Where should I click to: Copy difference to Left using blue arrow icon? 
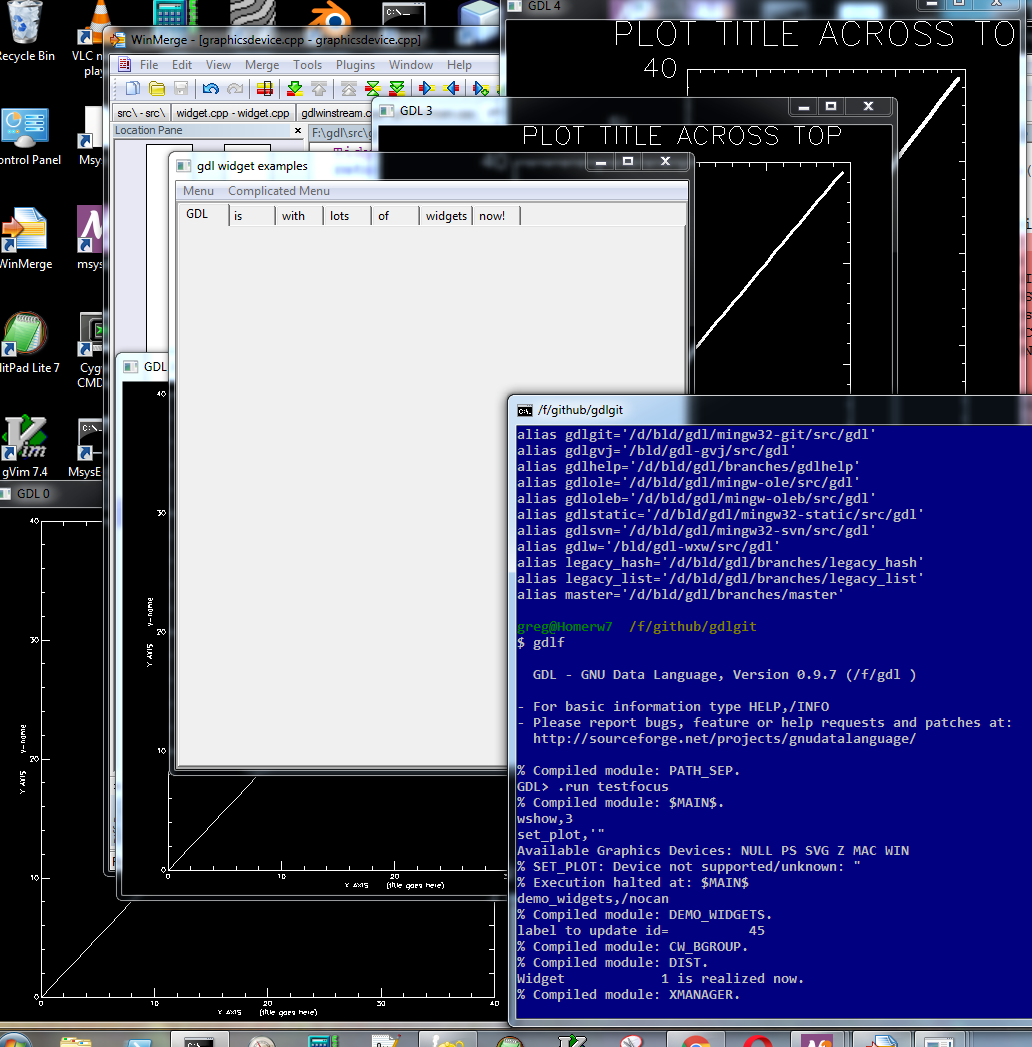pos(450,88)
